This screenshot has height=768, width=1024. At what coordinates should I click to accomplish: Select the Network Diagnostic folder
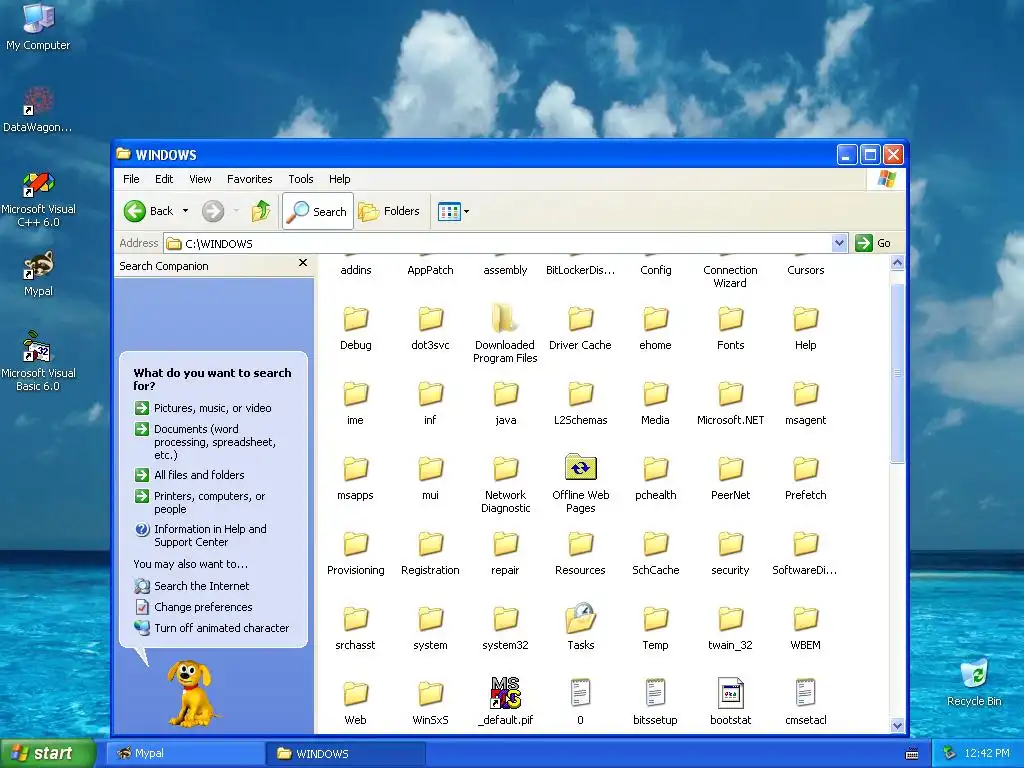(505, 485)
